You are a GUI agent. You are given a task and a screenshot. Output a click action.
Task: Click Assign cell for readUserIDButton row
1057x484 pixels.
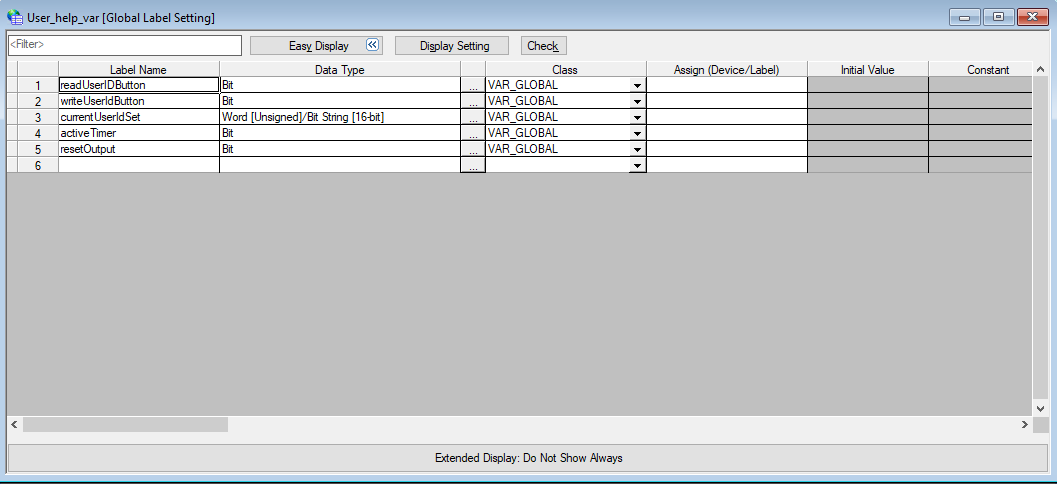727,85
